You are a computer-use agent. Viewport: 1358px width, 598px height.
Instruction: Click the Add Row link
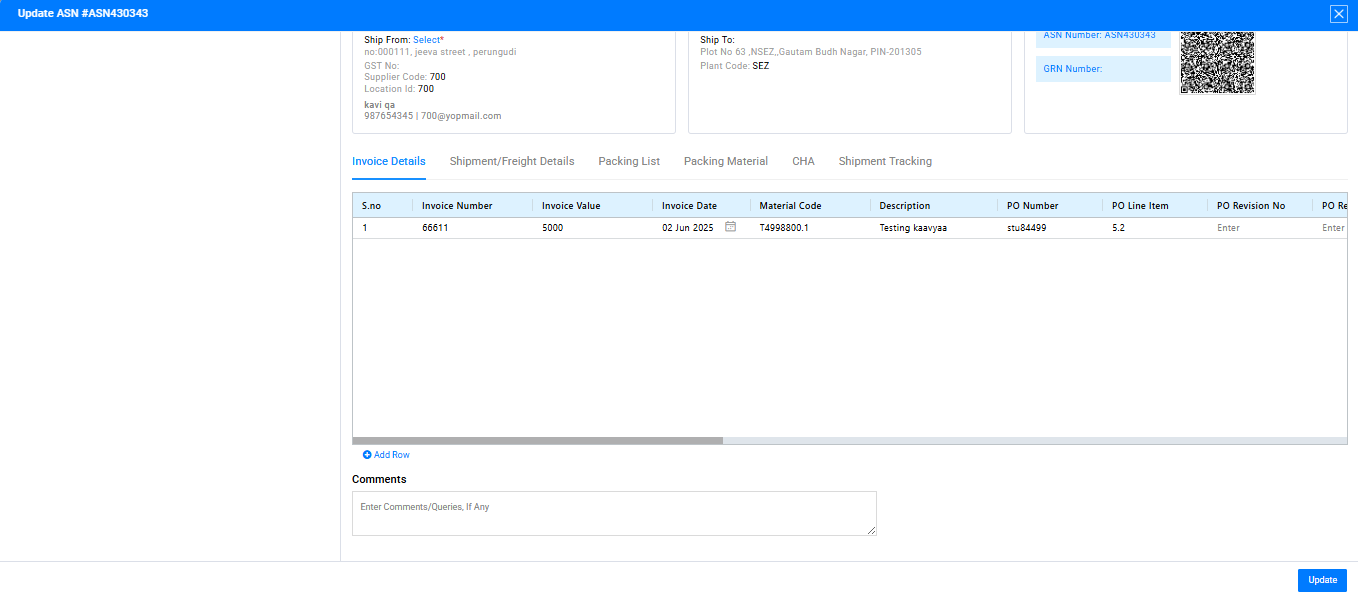pyautogui.click(x=391, y=455)
